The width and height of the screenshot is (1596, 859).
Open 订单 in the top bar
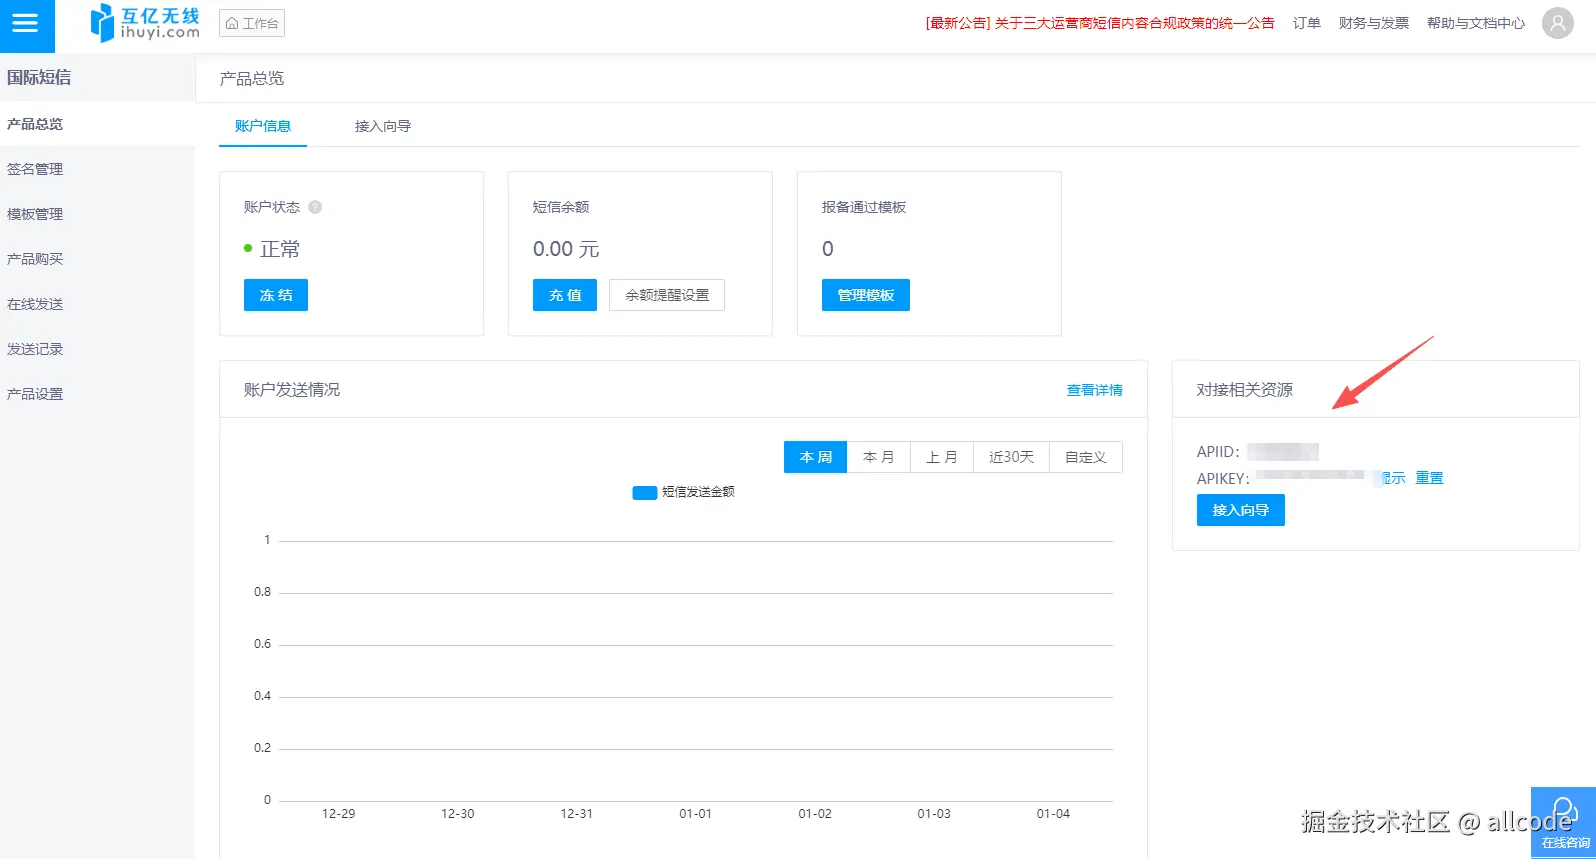(1307, 23)
